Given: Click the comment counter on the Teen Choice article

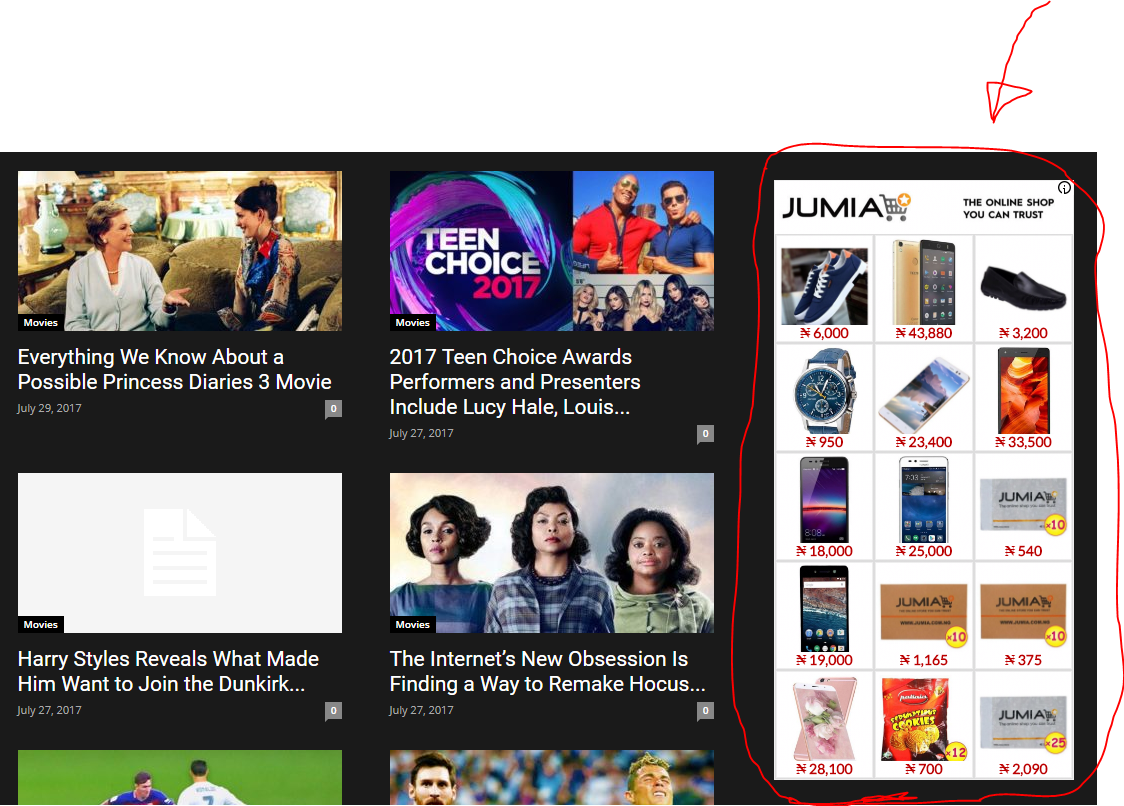Looking at the screenshot, I should pos(705,432).
